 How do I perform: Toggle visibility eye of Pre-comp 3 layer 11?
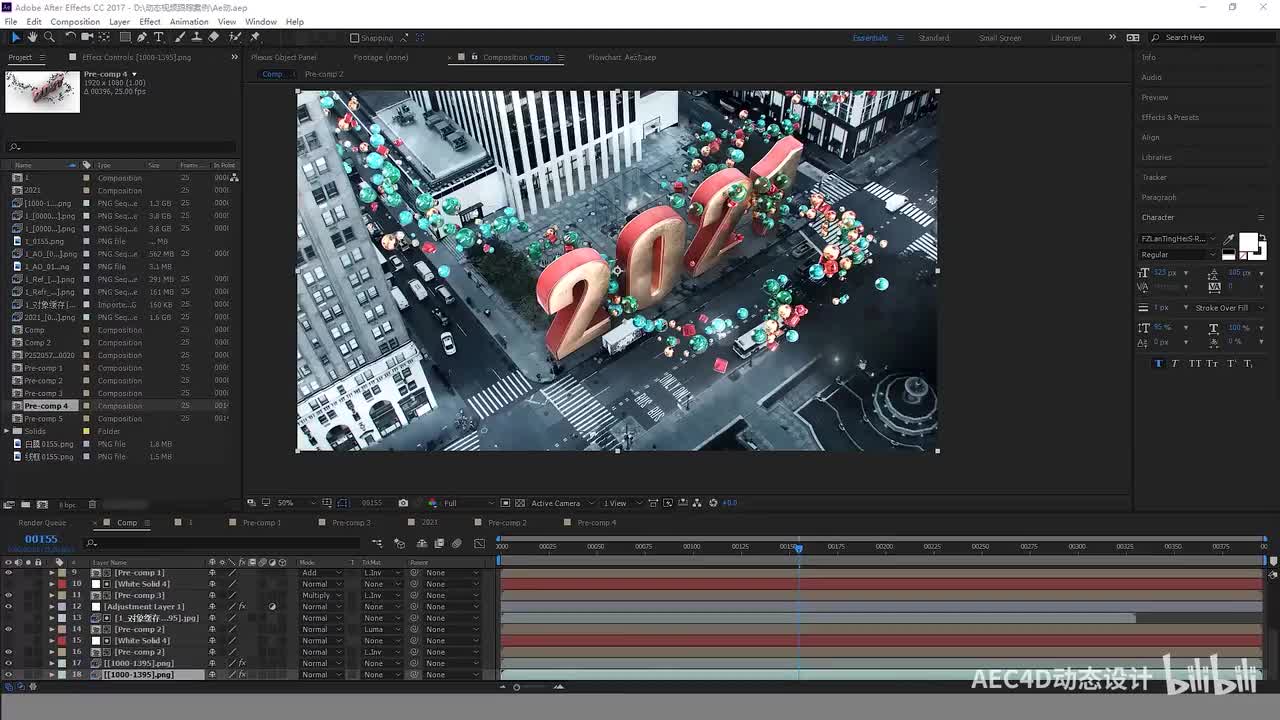point(8,595)
